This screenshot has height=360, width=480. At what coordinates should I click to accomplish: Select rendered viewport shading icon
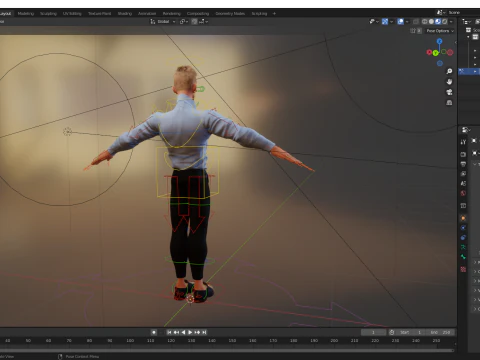pyautogui.click(x=444, y=22)
